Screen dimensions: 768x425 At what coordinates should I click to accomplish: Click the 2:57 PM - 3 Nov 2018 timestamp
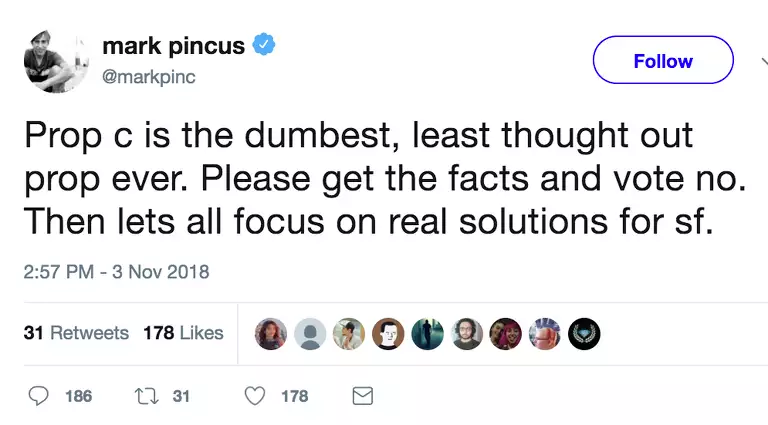[x=116, y=271]
